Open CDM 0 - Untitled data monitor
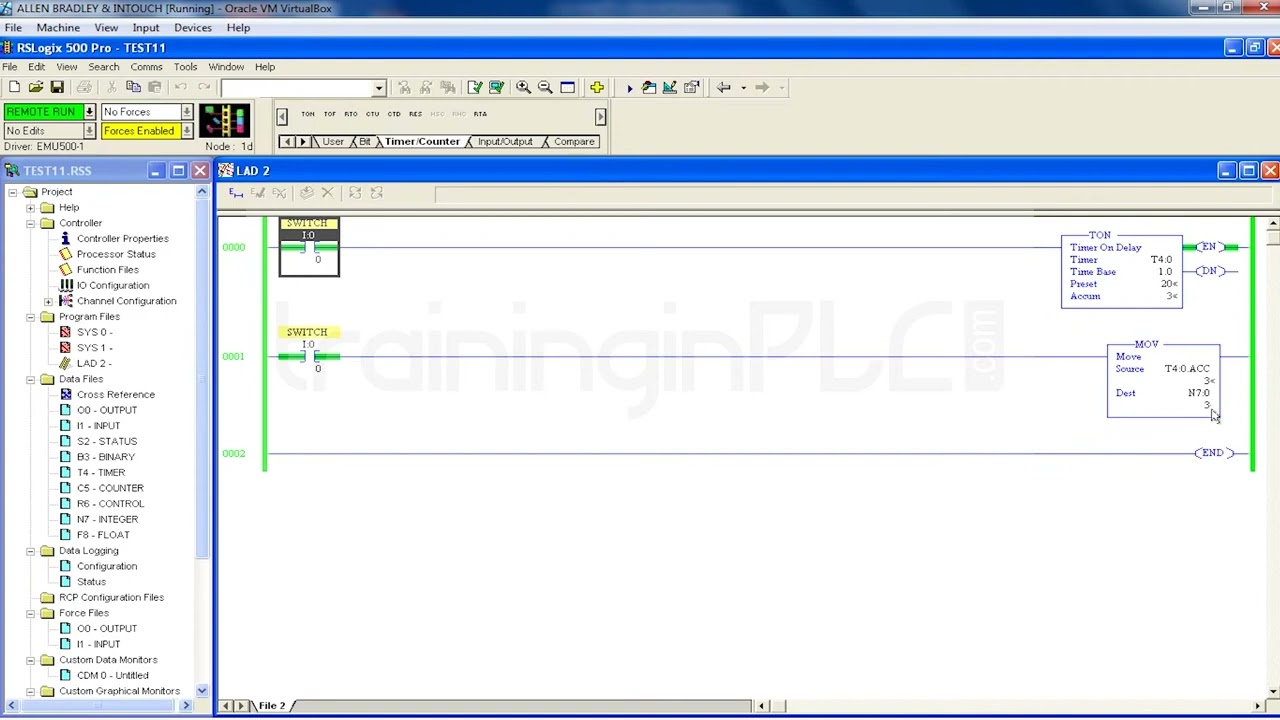1280x720 pixels. (112, 675)
